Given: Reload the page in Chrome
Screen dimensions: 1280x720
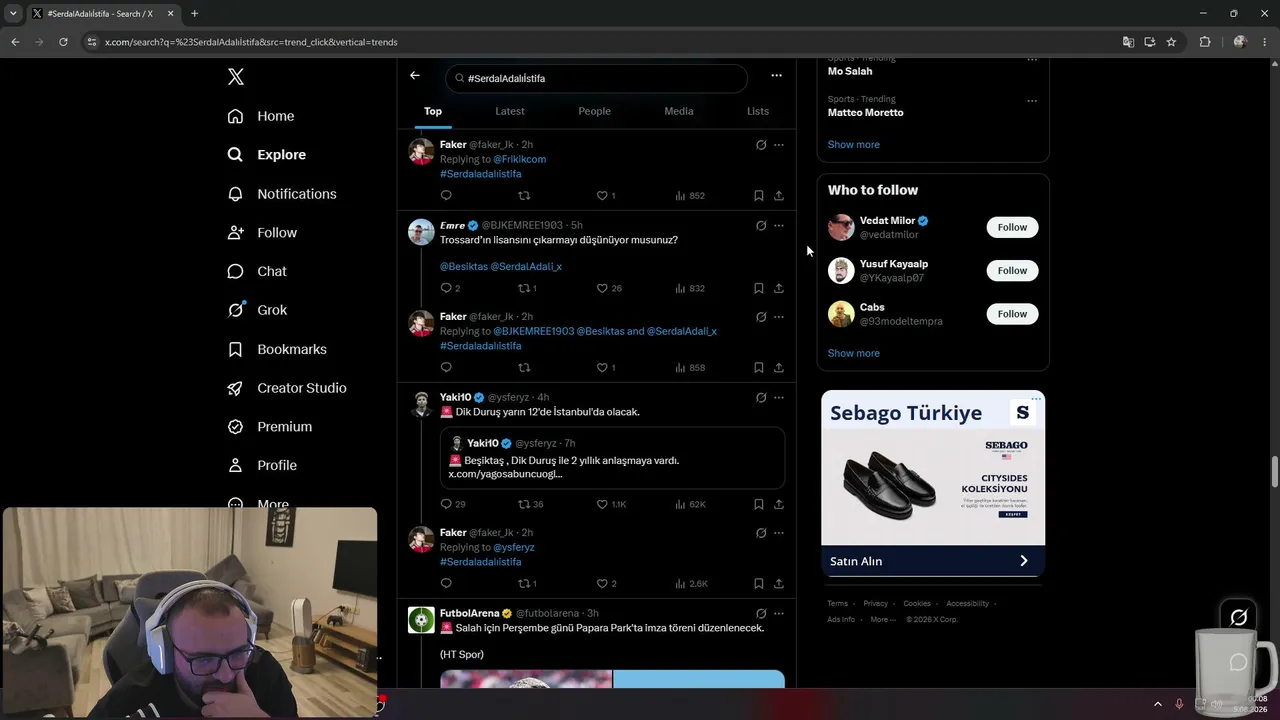Looking at the screenshot, I should (x=63, y=42).
